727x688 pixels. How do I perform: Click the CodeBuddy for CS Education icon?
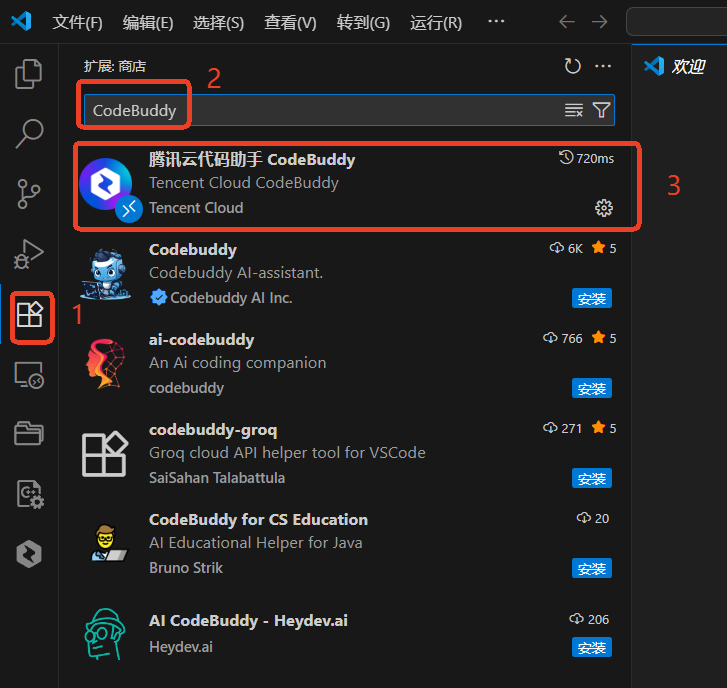pos(108,543)
